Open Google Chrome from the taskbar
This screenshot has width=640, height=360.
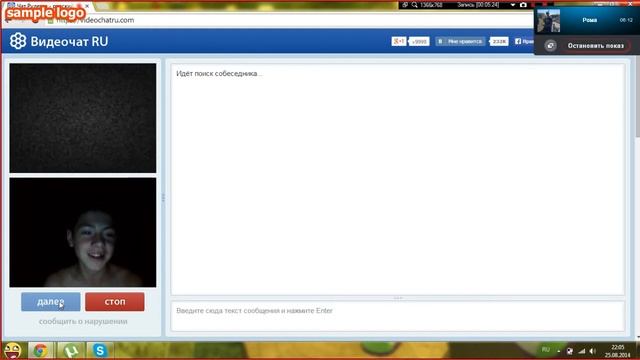pyautogui.click(x=40, y=351)
